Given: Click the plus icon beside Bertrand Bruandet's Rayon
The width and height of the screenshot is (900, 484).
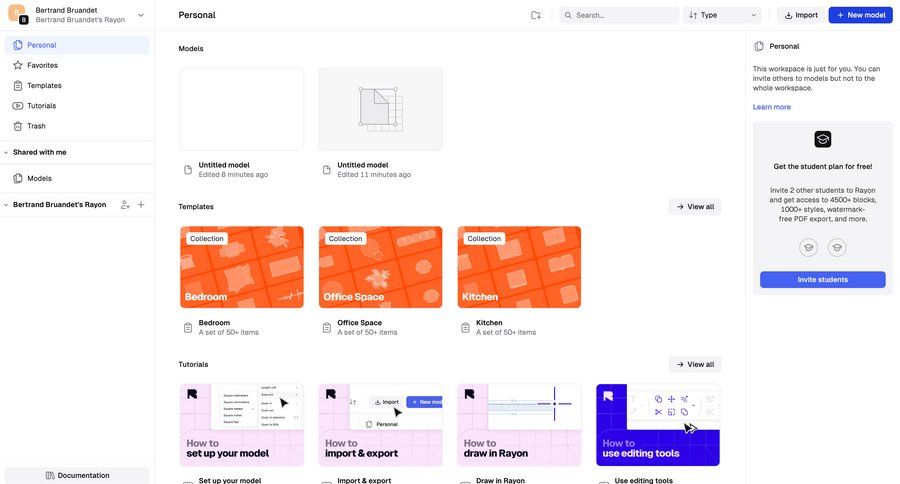Looking at the screenshot, I should 141,205.
